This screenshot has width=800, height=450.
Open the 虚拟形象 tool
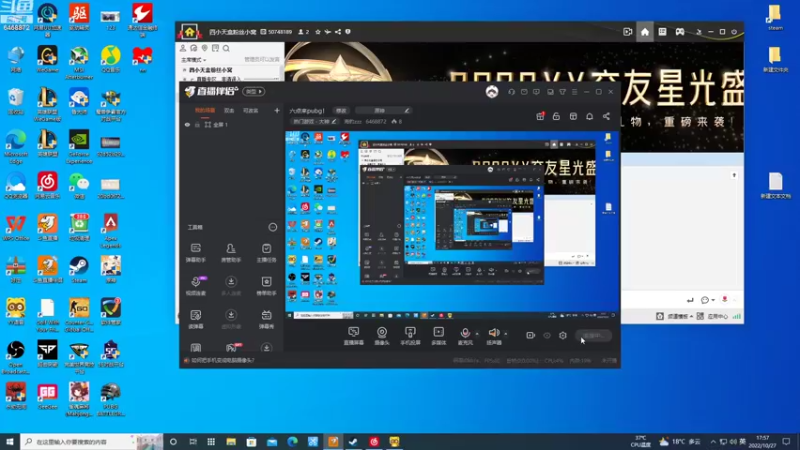point(231,319)
